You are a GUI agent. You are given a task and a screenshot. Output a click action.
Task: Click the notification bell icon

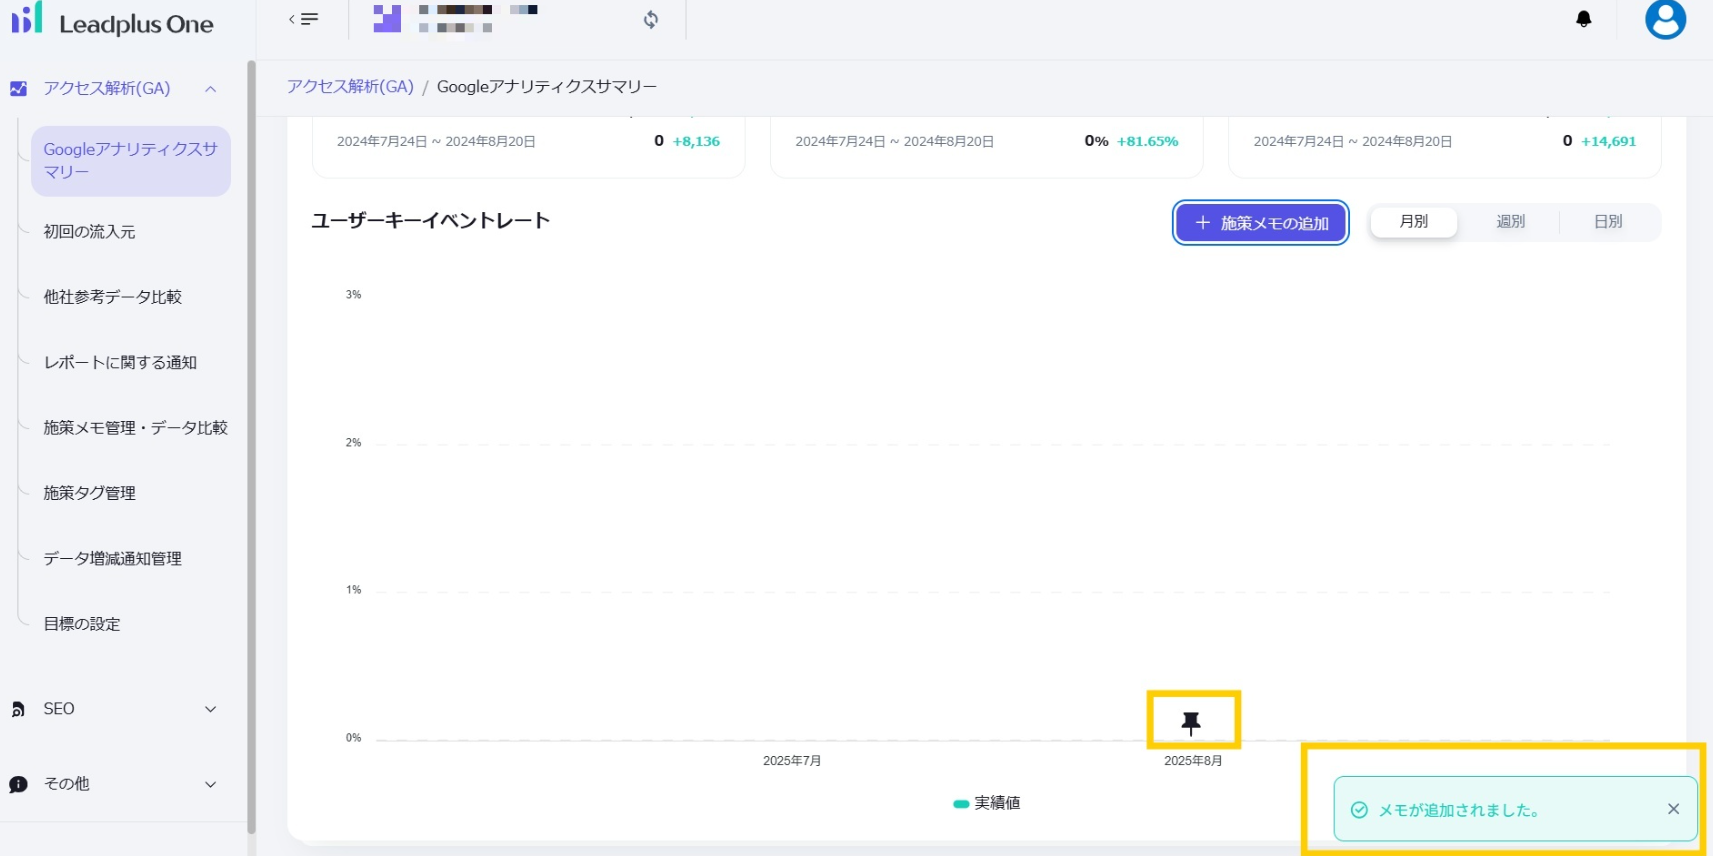1583,19
